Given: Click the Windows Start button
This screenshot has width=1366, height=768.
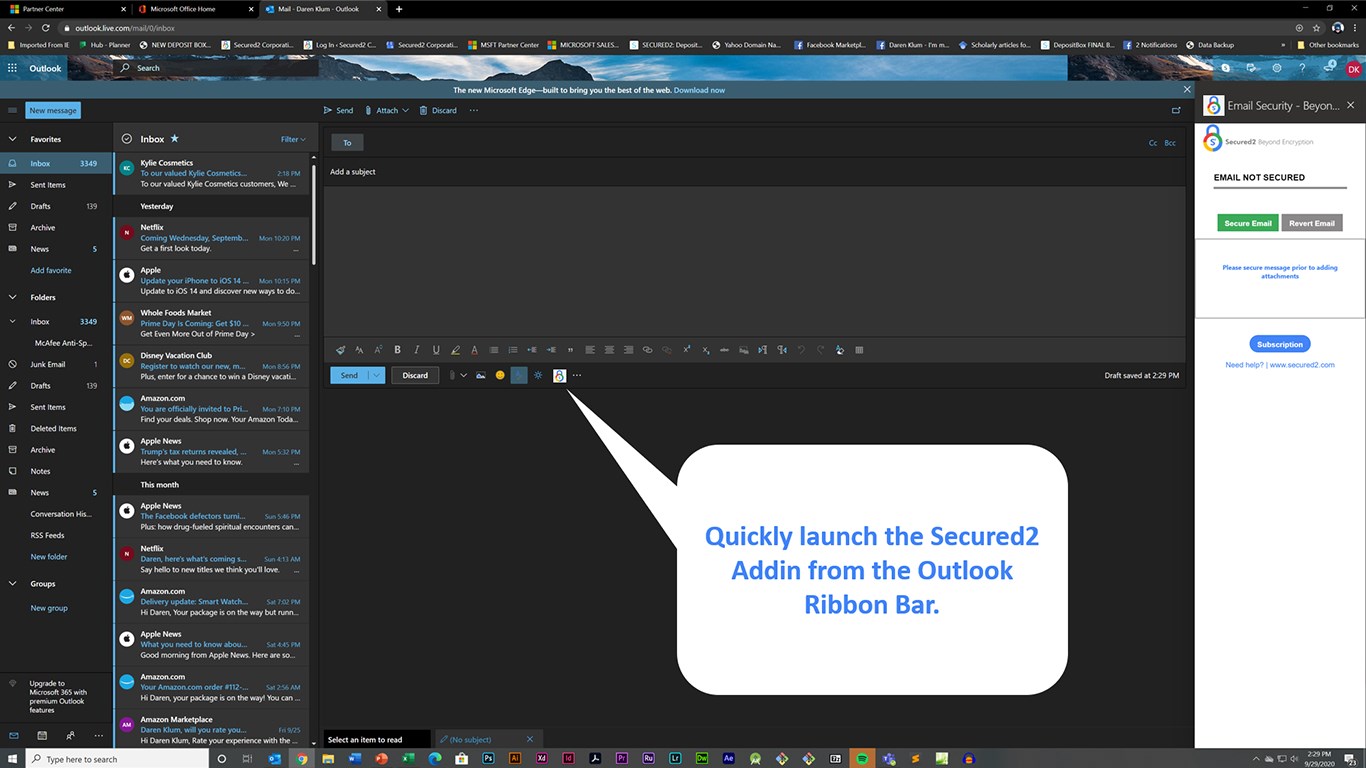Looking at the screenshot, I should pos(12,759).
